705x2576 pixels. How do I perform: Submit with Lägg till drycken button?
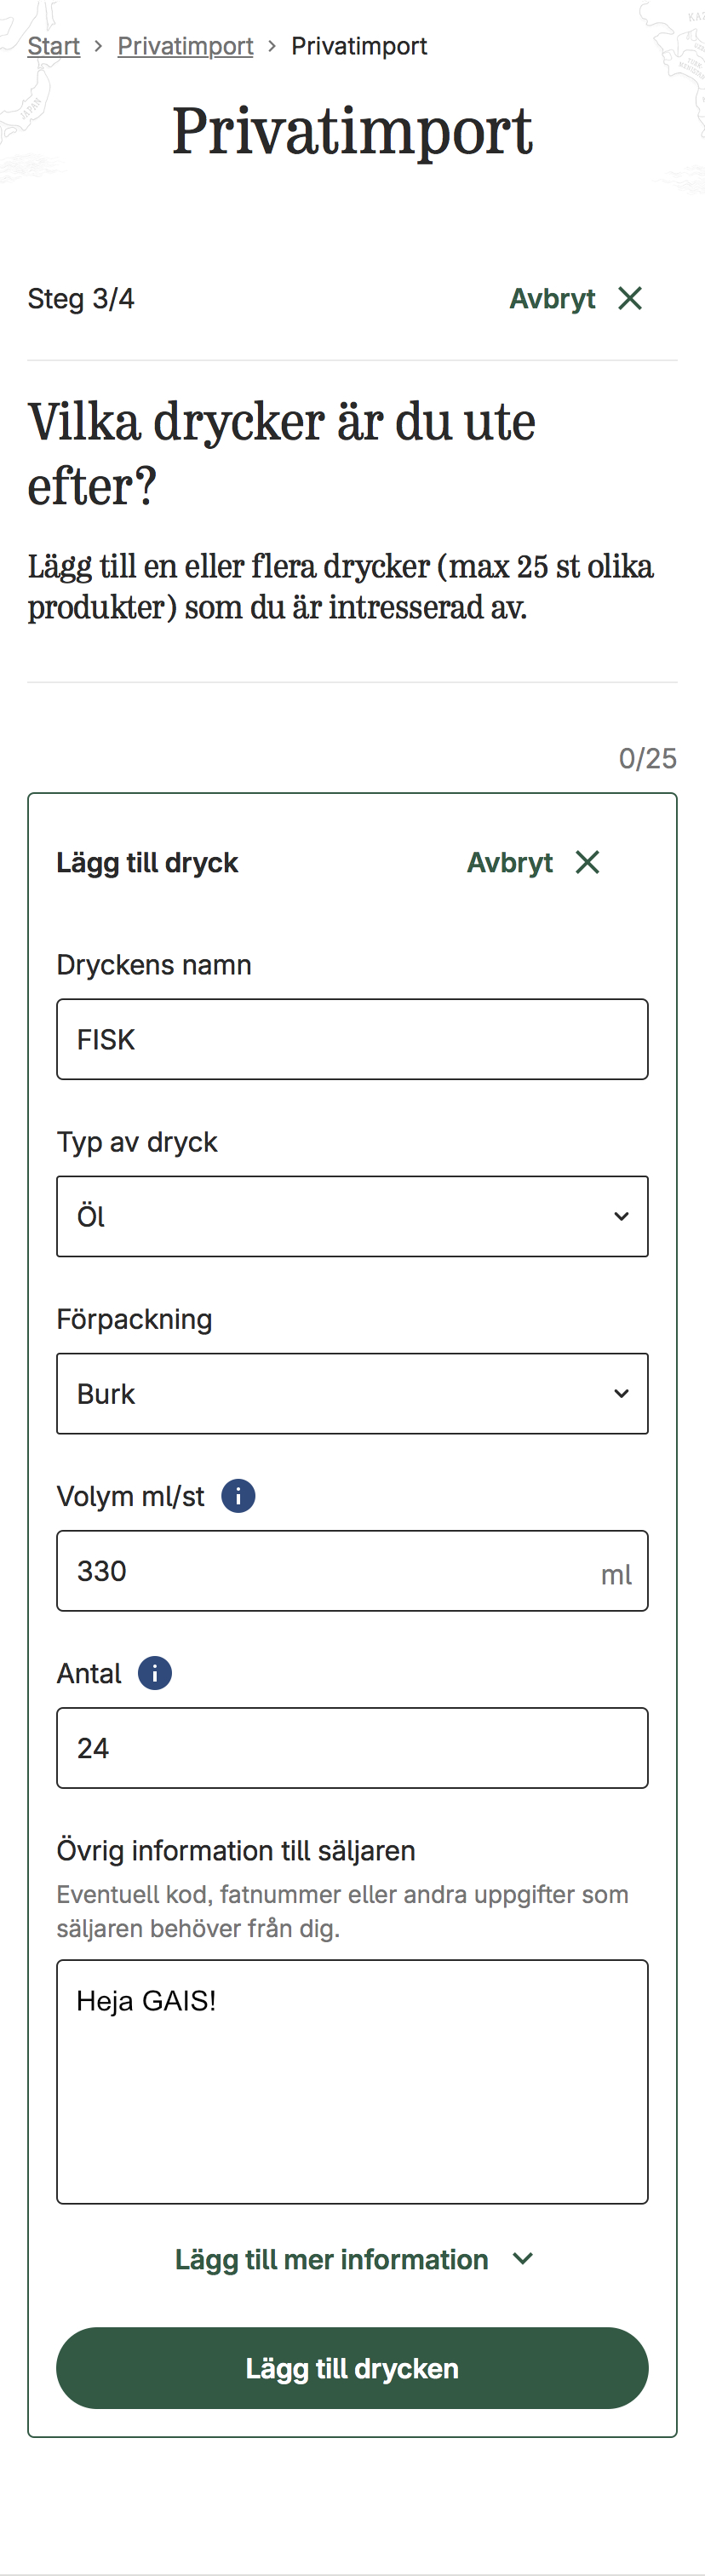pos(352,2368)
